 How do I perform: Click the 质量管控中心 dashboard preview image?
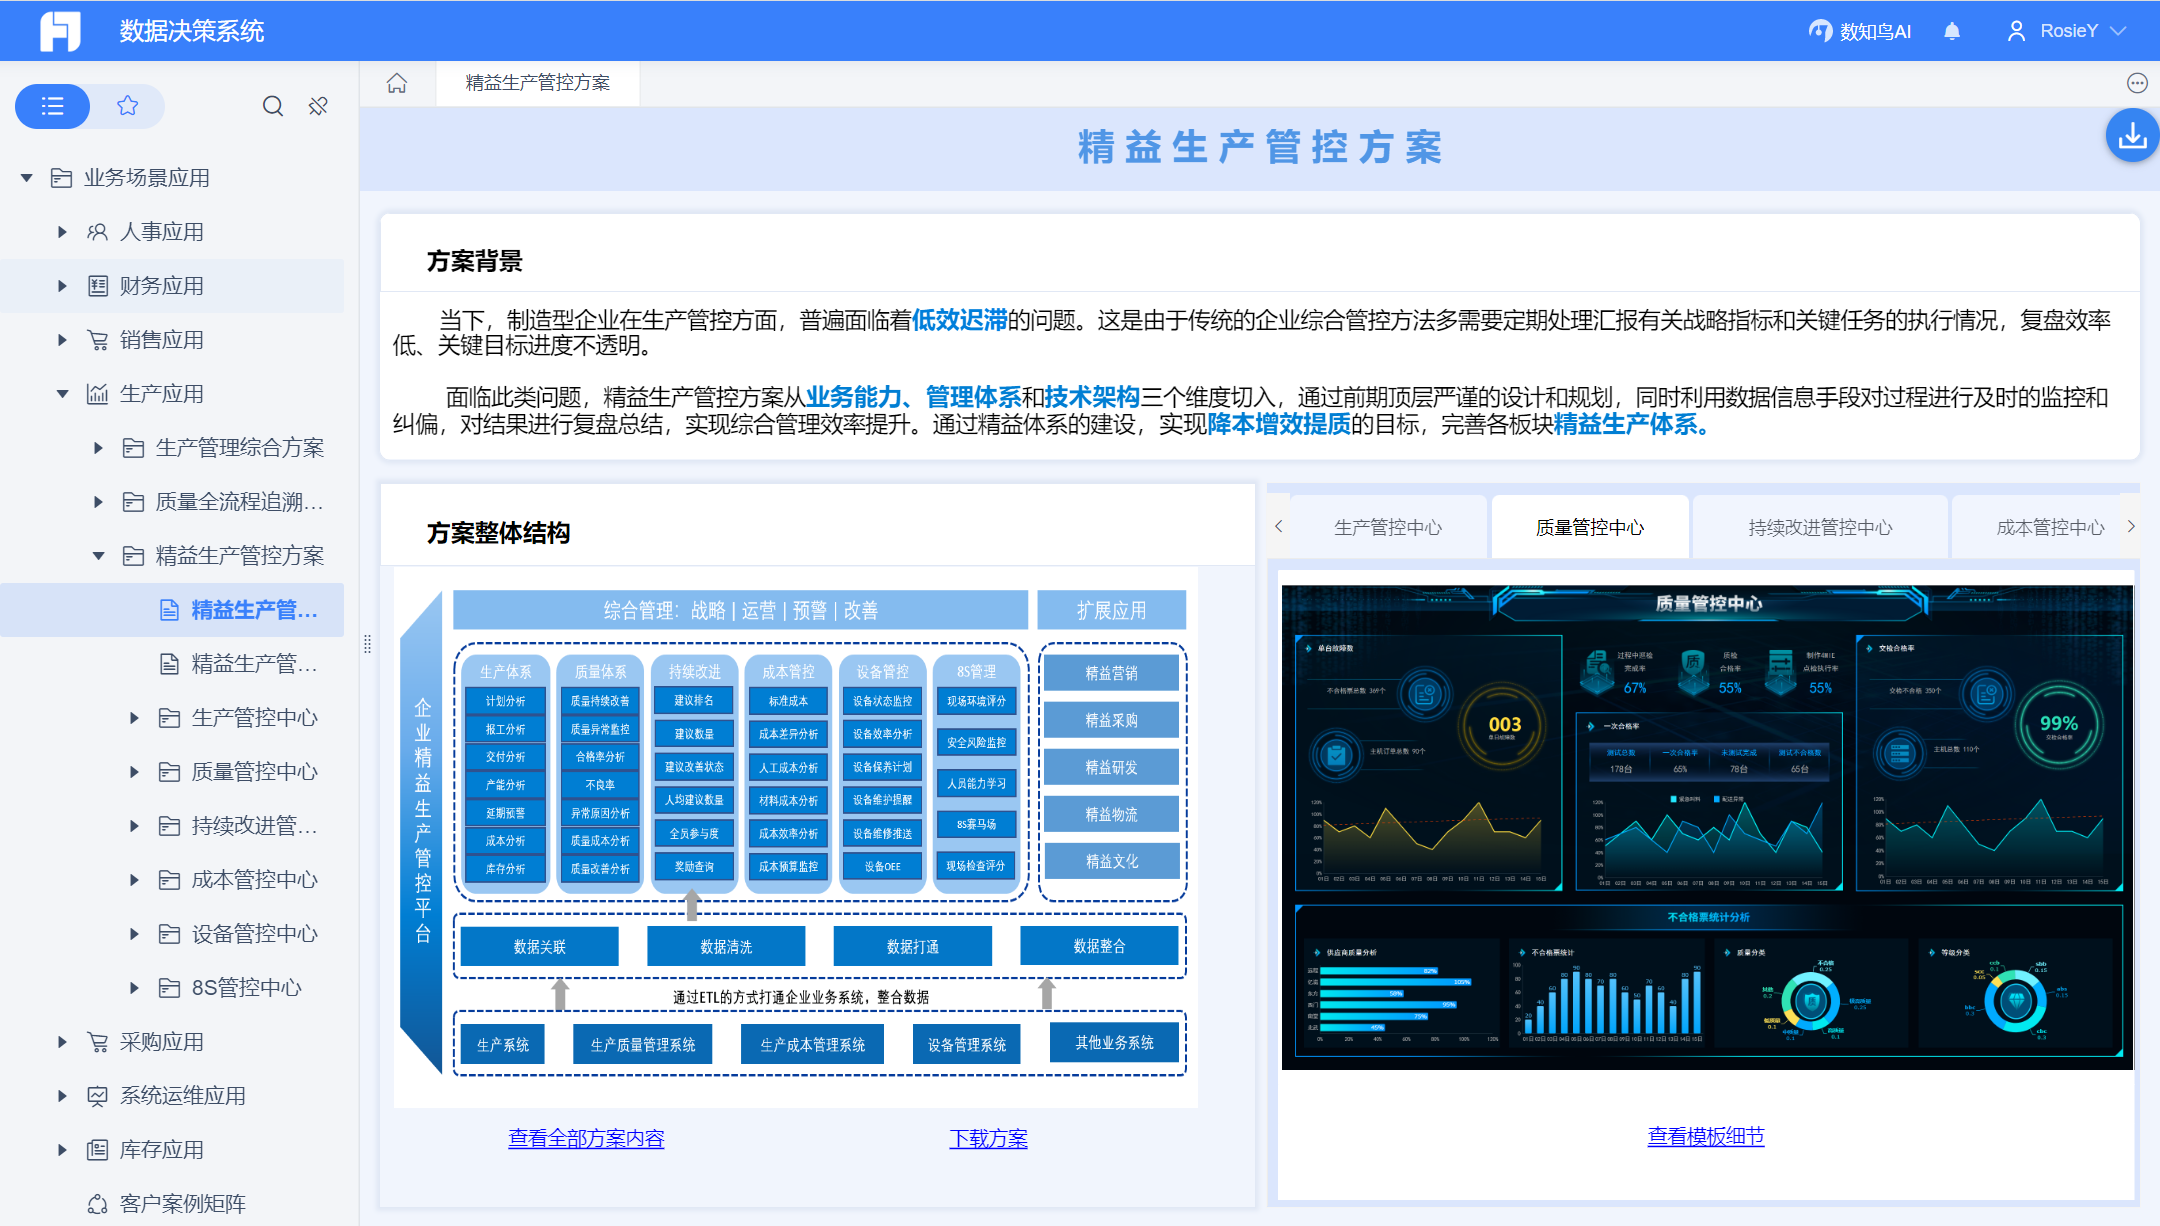[1706, 826]
